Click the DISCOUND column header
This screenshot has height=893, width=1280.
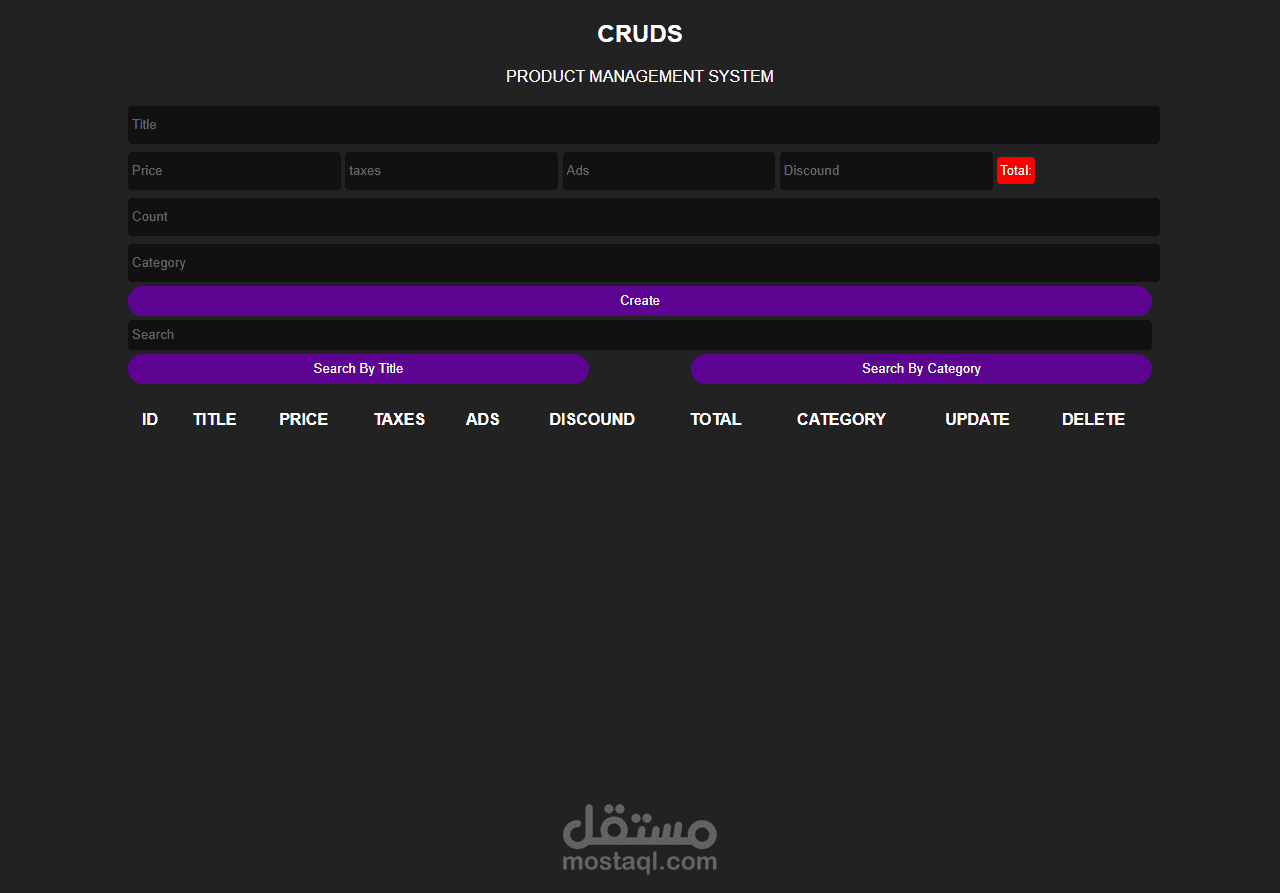[592, 420]
